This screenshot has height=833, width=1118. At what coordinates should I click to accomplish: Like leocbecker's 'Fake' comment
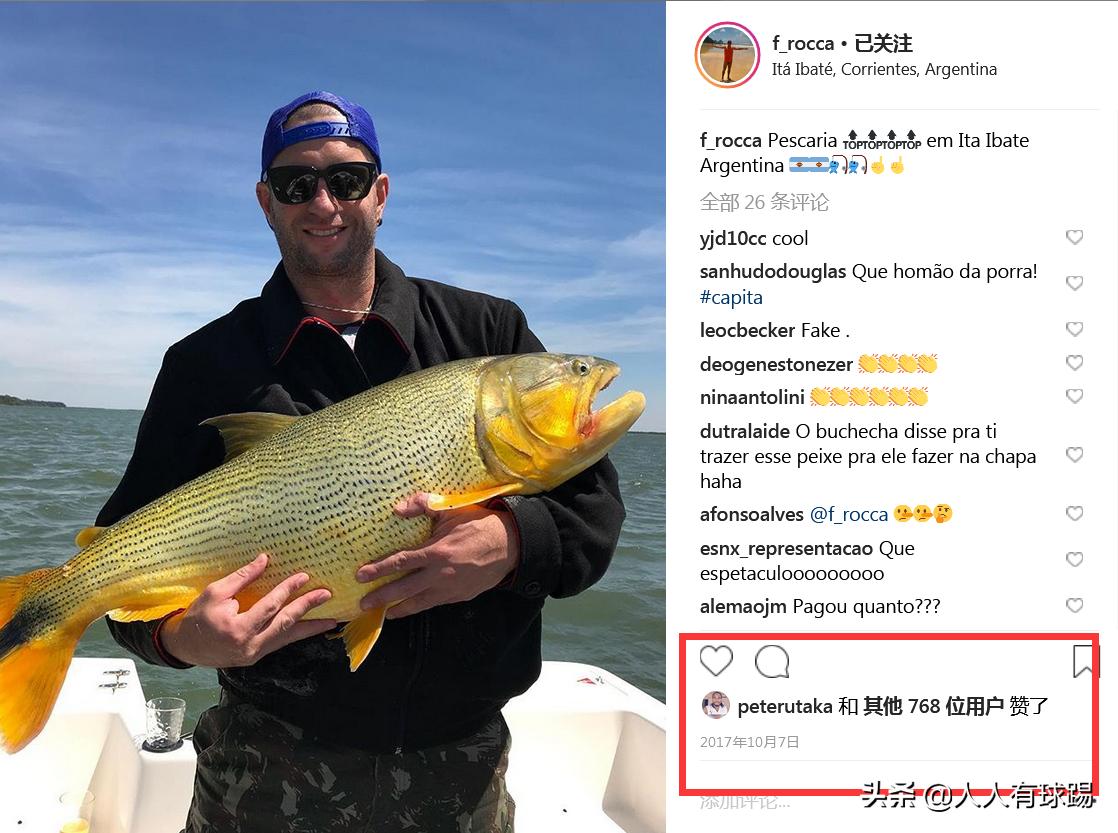pyautogui.click(x=1075, y=329)
